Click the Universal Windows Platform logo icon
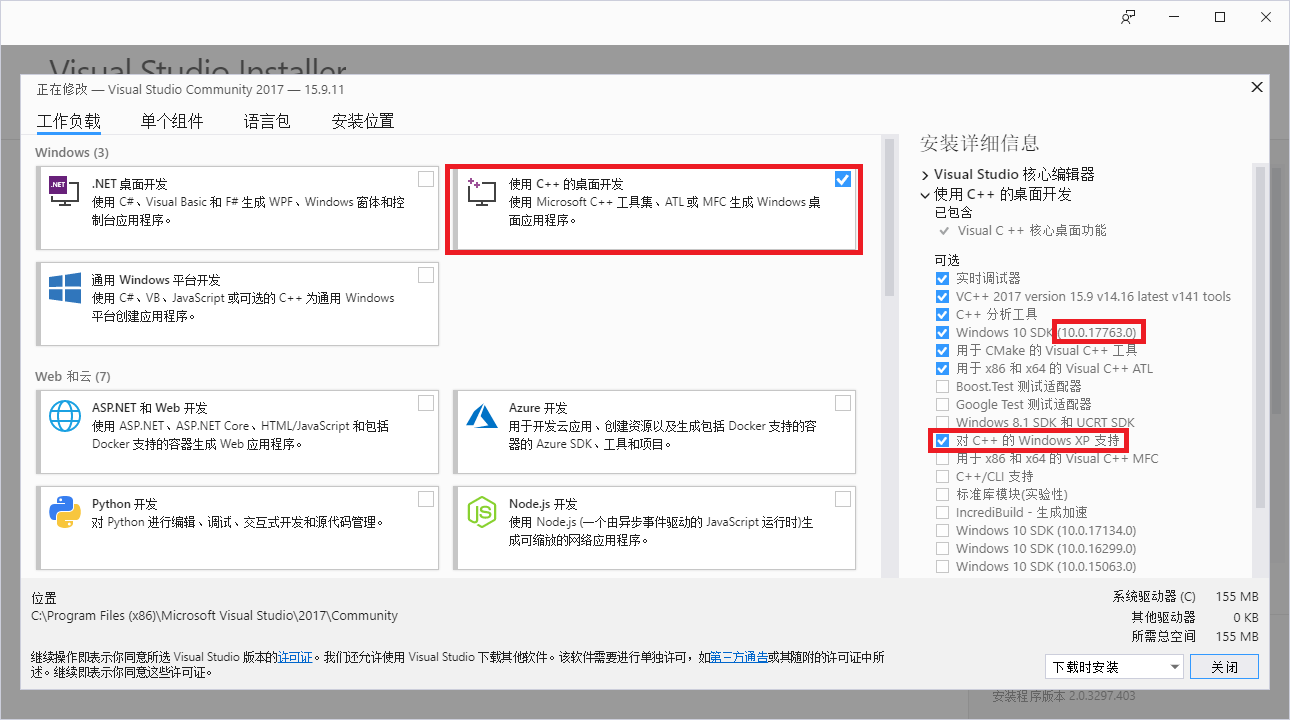 pyautogui.click(x=65, y=288)
